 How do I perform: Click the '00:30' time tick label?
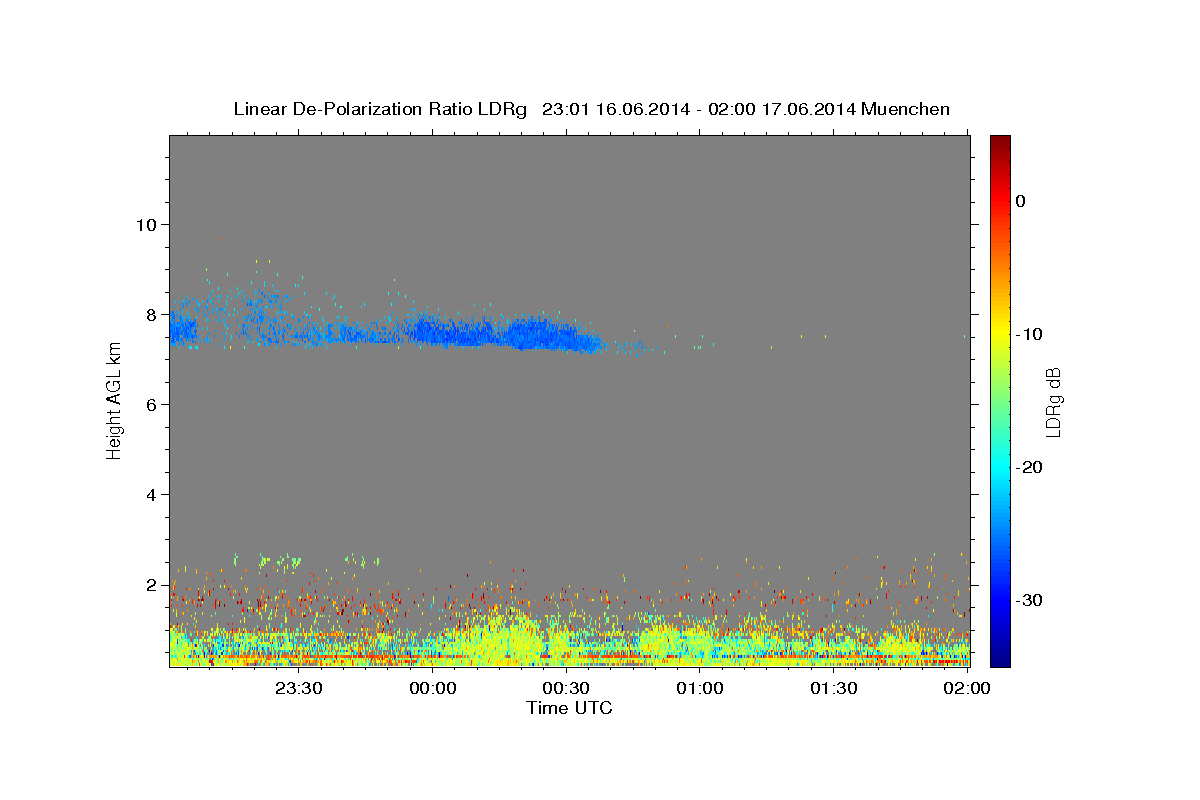566,688
